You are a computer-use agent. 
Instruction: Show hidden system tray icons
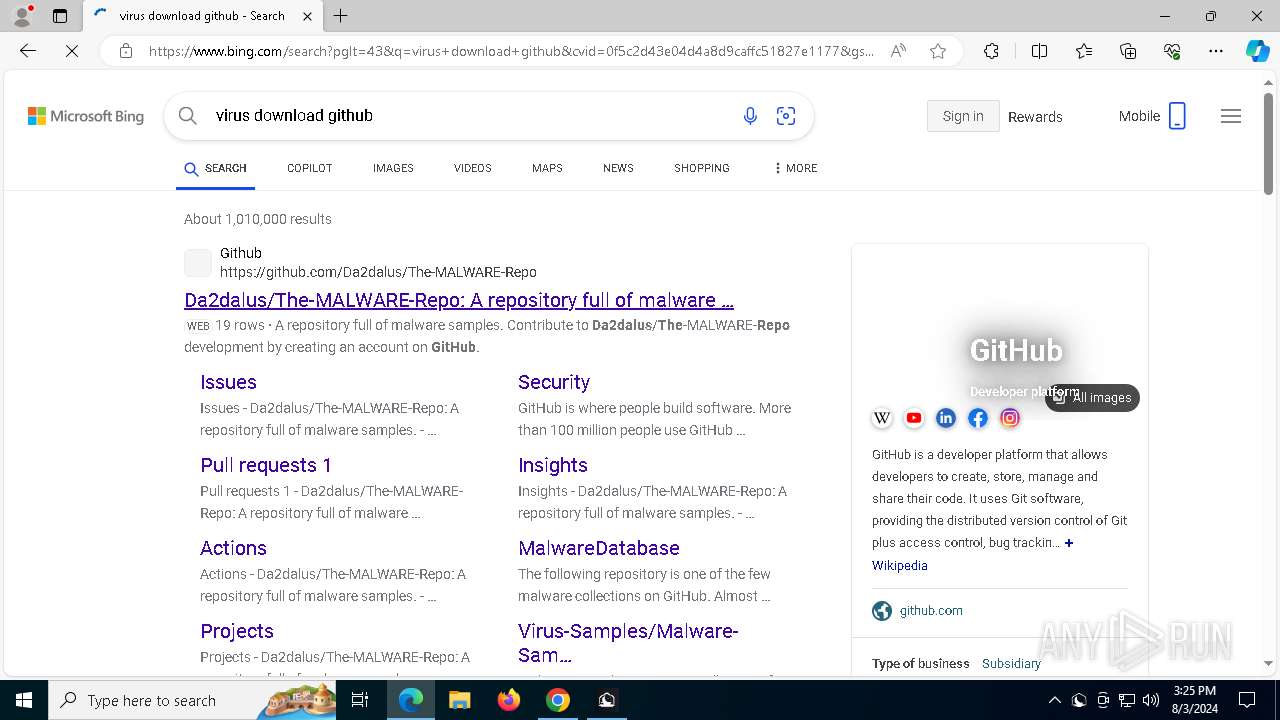1054,700
